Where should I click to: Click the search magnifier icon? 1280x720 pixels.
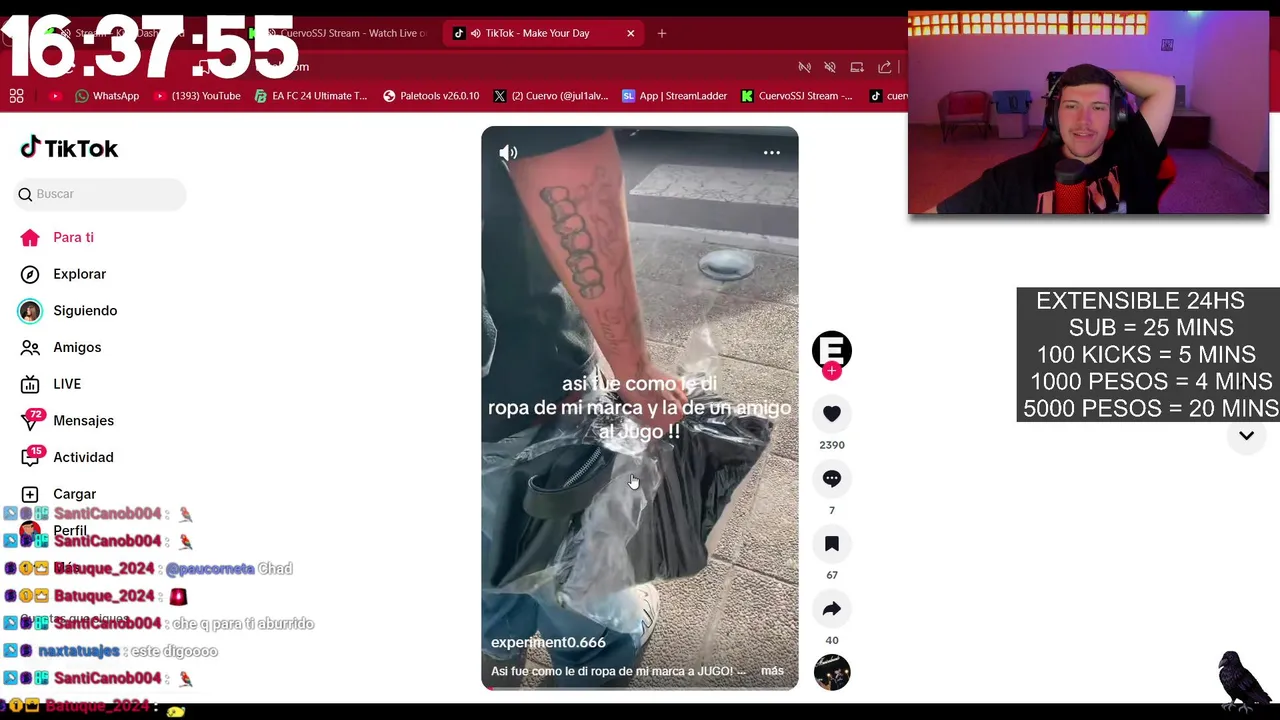click(x=25, y=194)
